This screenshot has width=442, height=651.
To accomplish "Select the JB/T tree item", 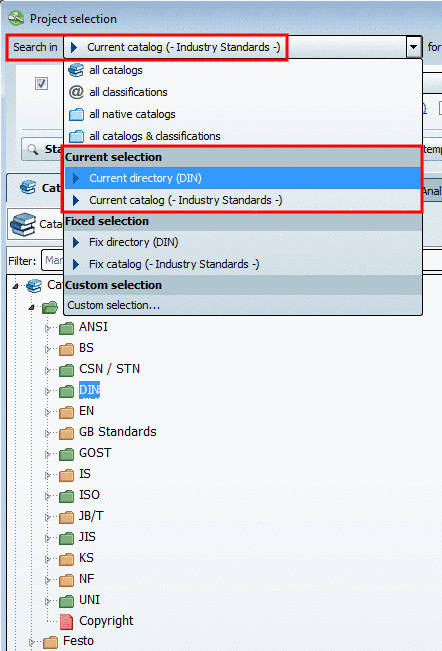I will click(x=91, y=516).
